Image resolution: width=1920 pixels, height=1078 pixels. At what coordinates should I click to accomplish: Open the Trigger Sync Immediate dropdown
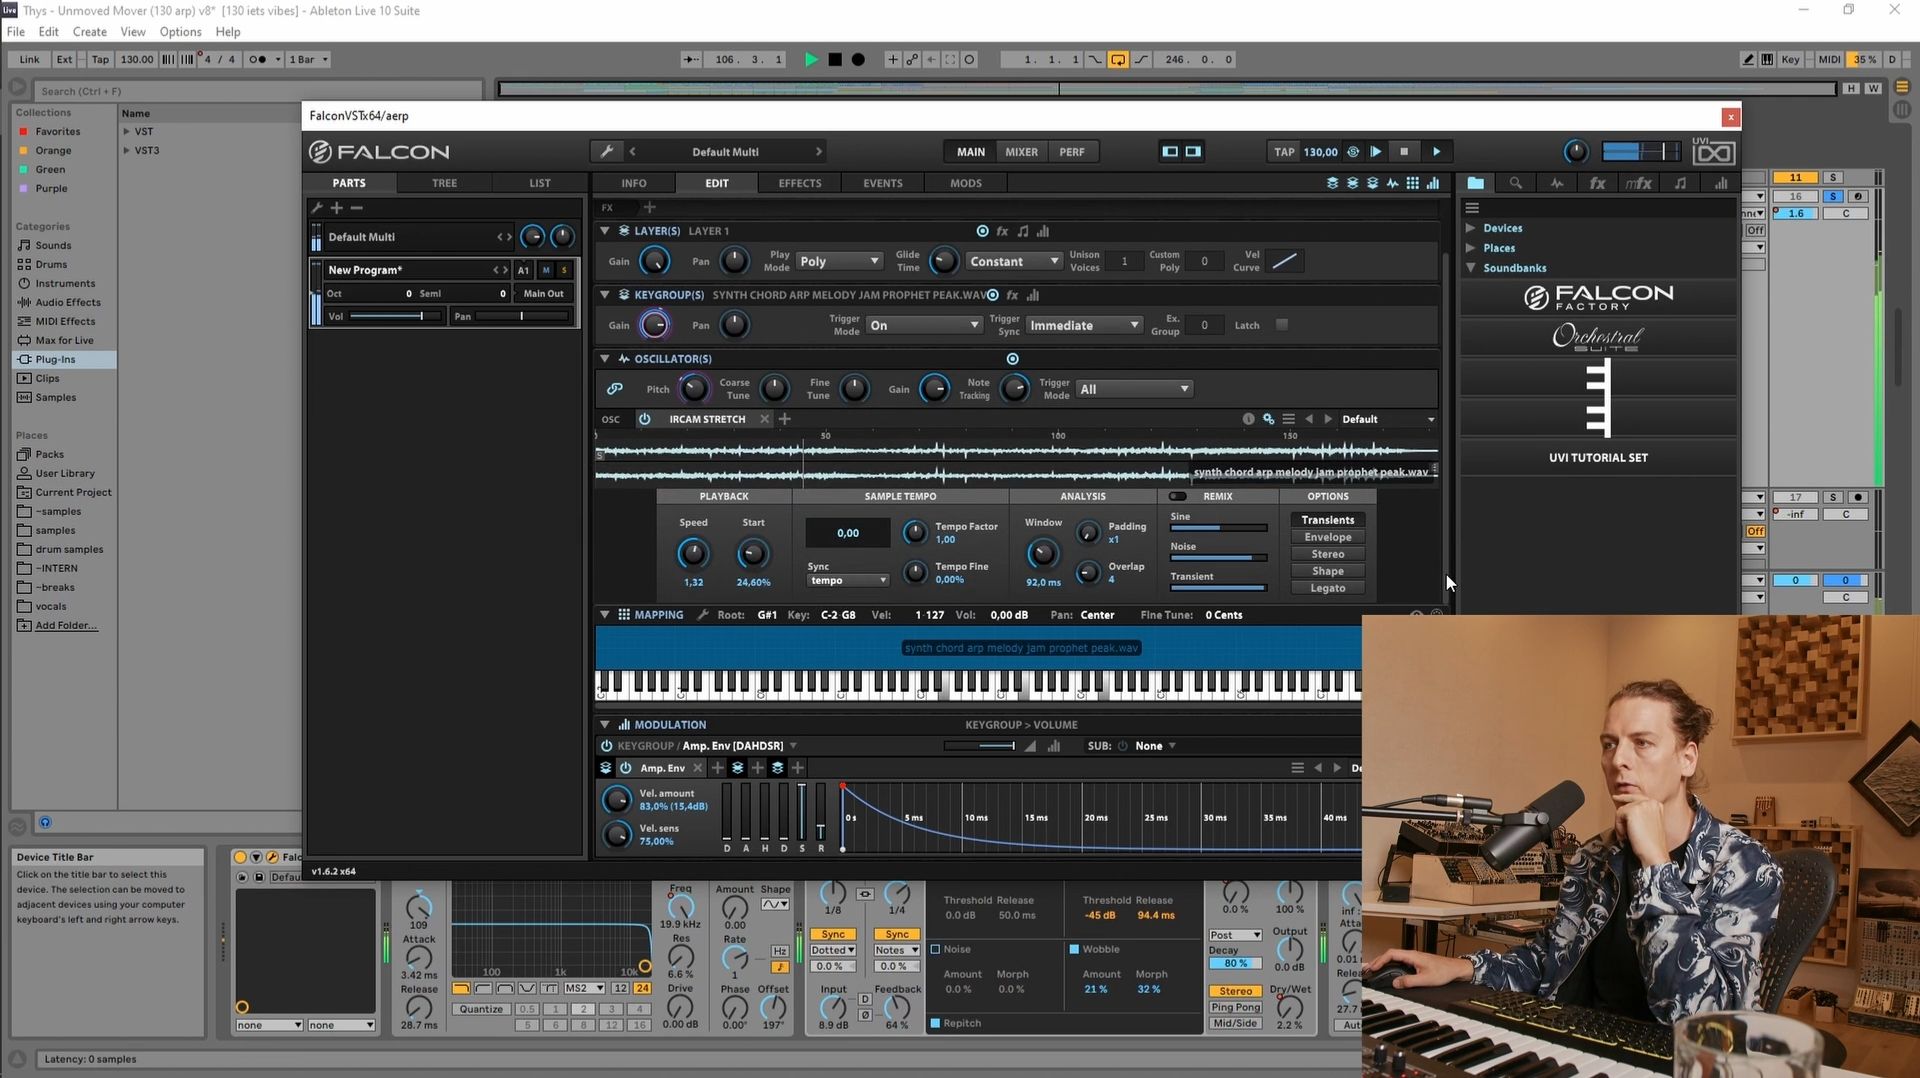pos(1084,325)
